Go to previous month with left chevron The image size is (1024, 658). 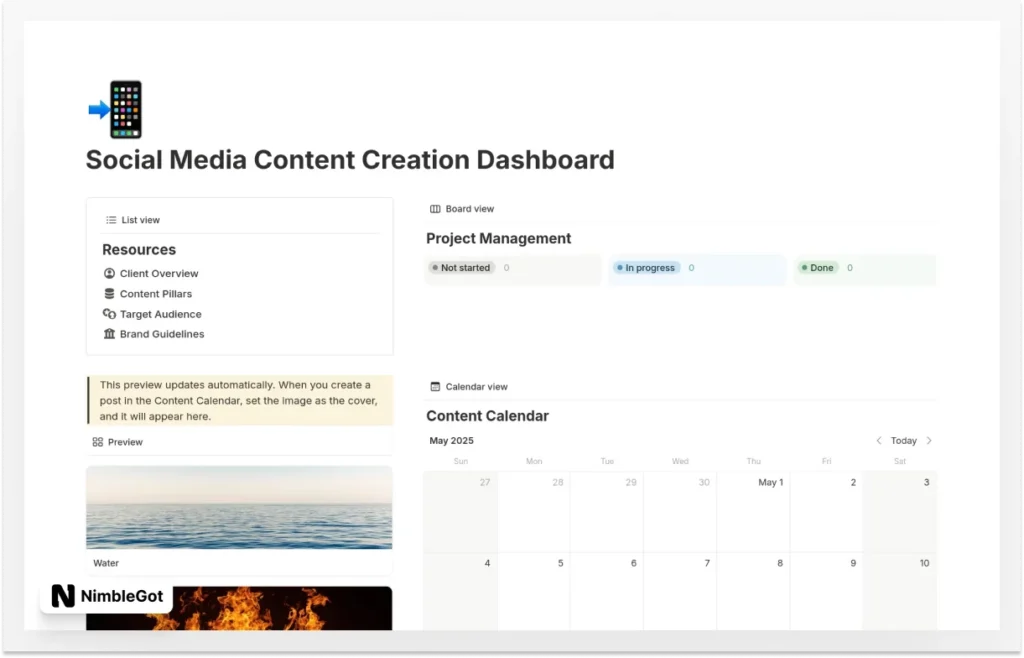coord(878,440)
